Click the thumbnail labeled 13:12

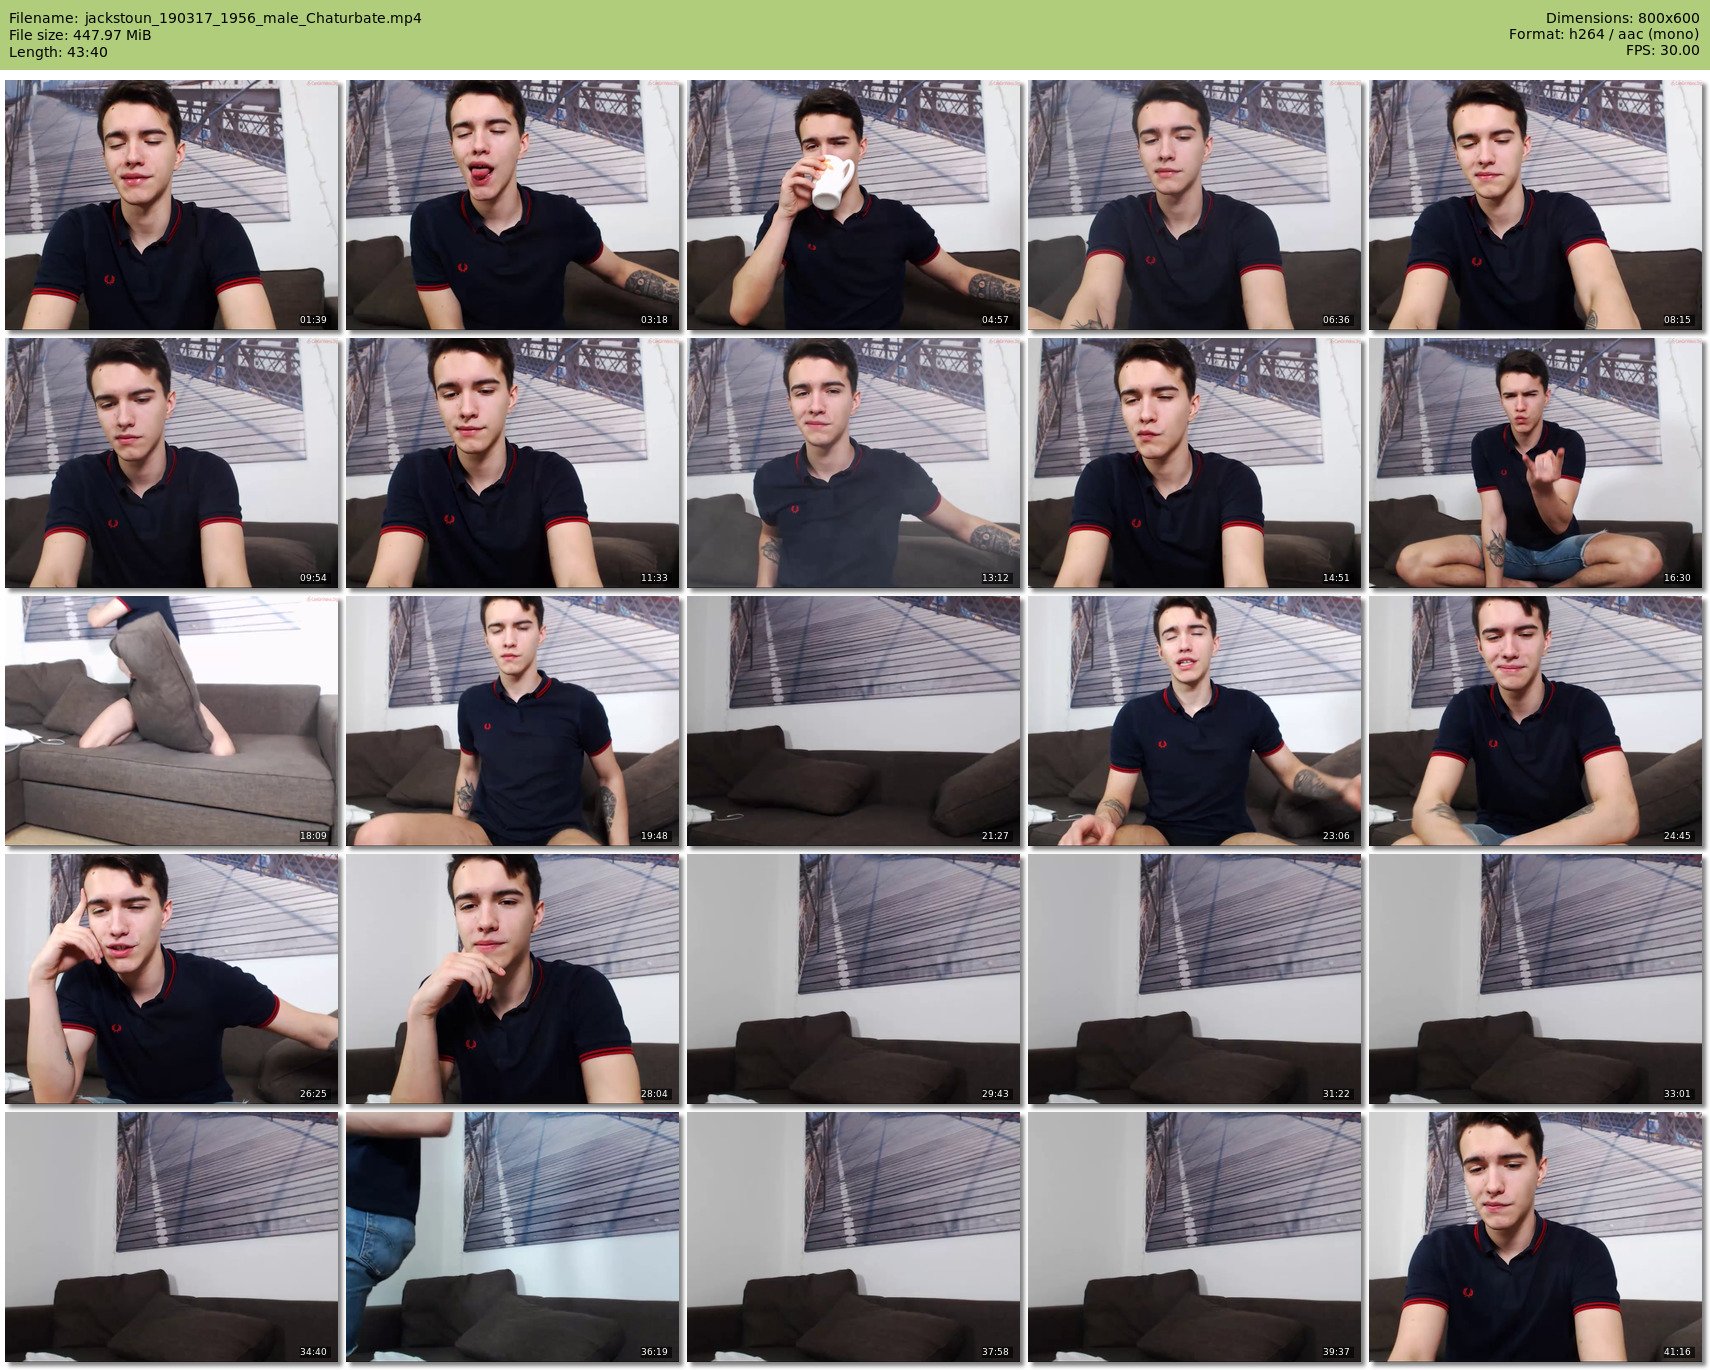click(x=853, y=463)
